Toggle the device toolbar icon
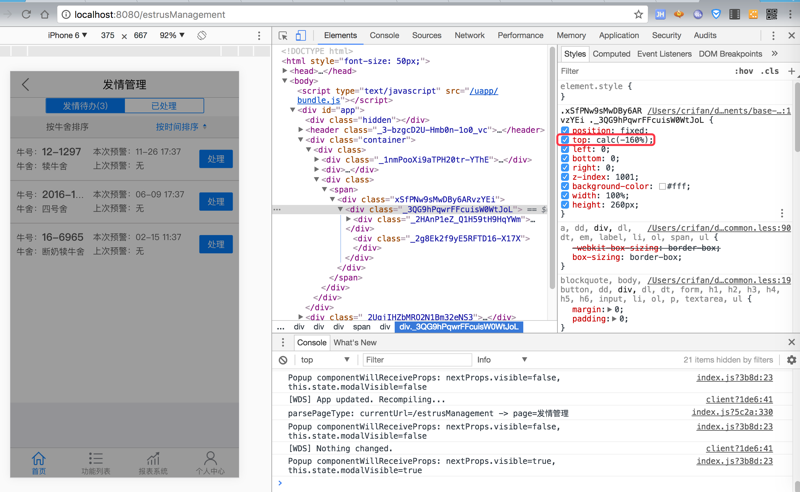This screenshot has width=800, height=492. (x=300, y=35)
